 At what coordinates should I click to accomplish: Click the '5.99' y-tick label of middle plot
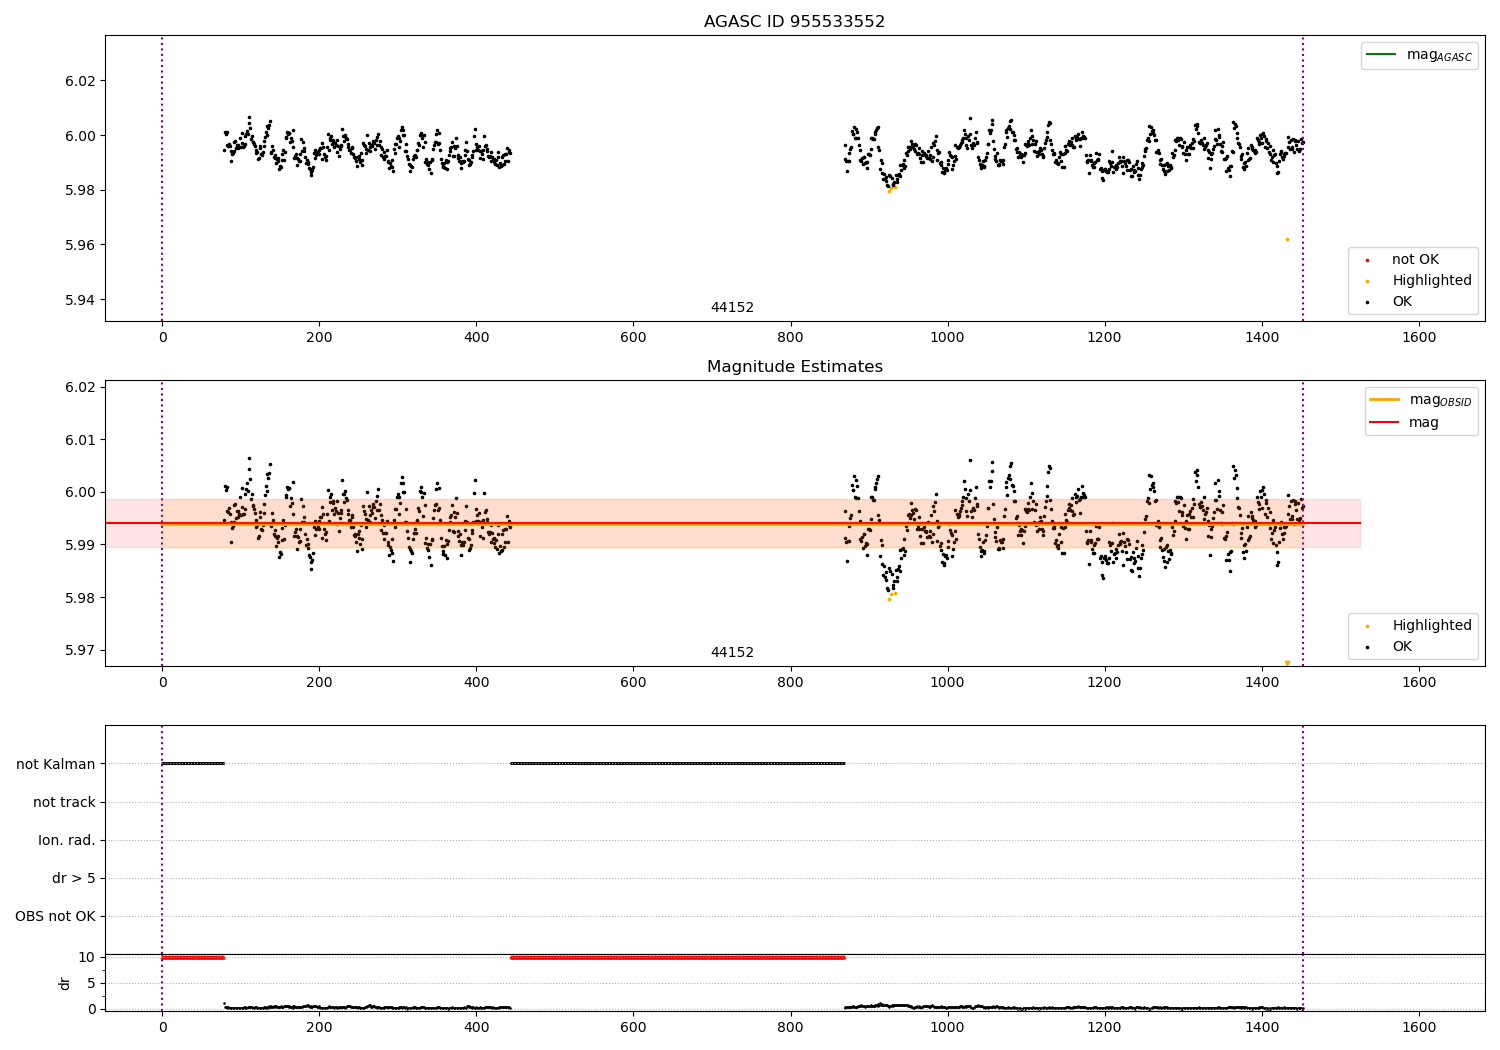click(x=80, y=545)
